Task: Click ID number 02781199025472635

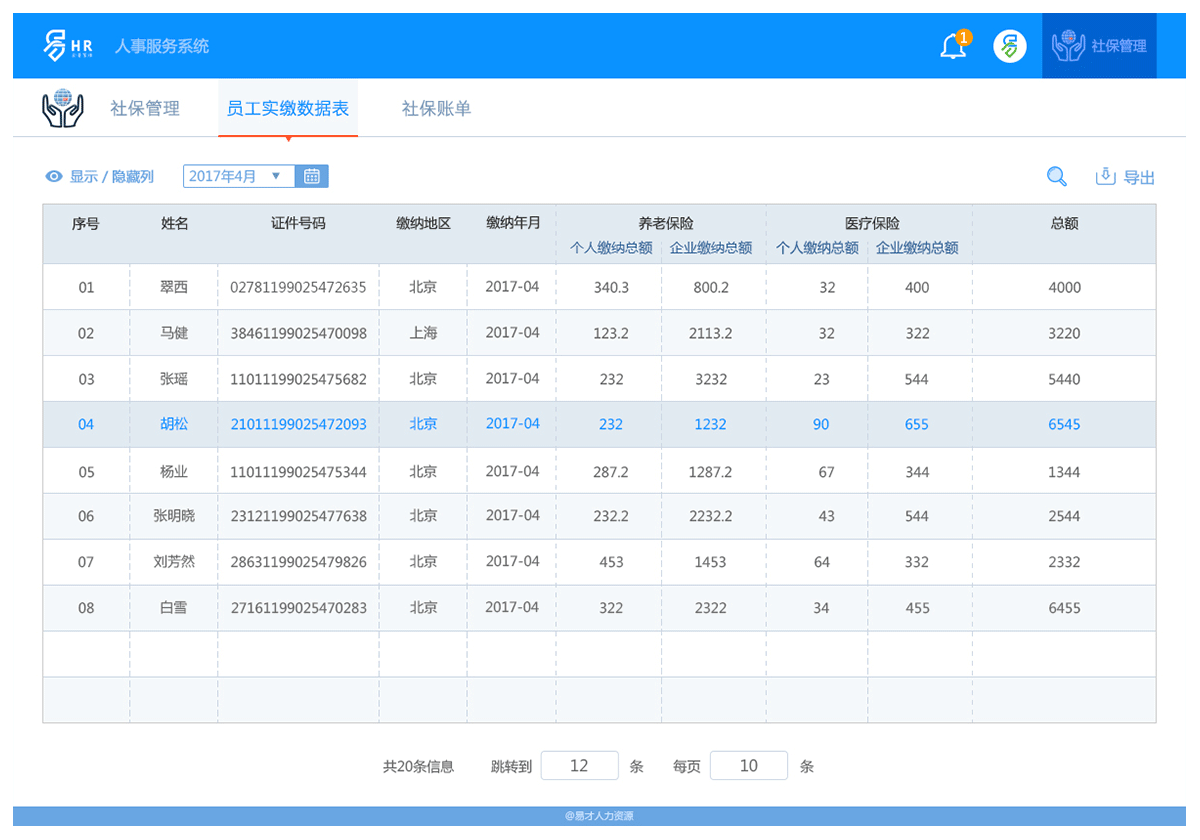Action: tap(298, 288)
